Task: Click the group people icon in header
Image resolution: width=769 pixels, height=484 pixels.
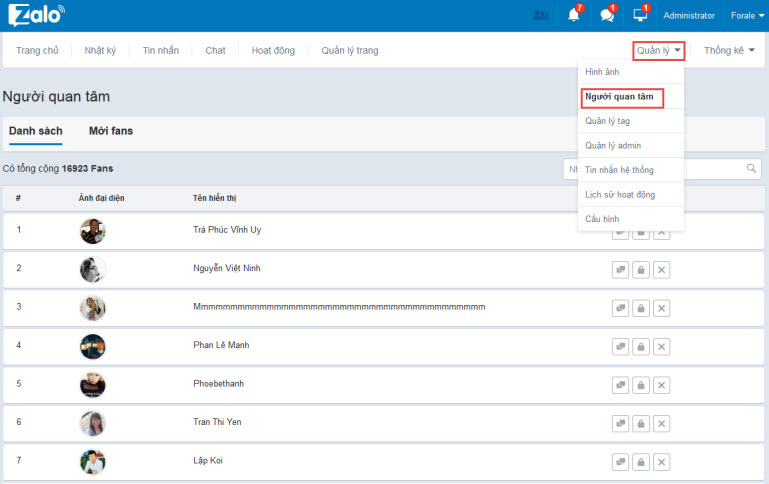Action: (x=541, y=15)
